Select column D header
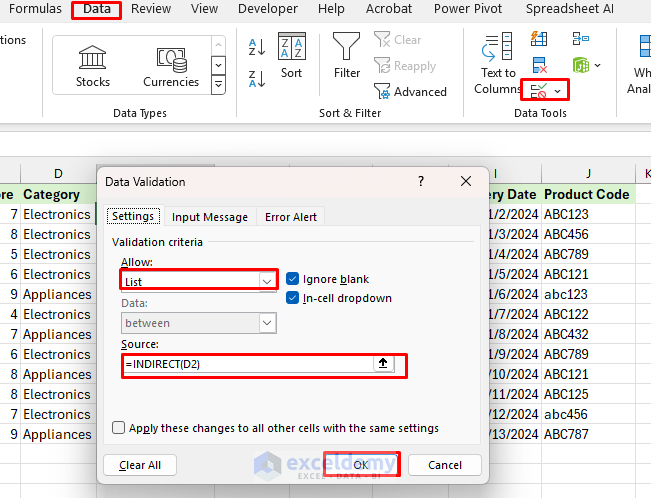This screenshot has height=498, width=651. tap(58, 173)
